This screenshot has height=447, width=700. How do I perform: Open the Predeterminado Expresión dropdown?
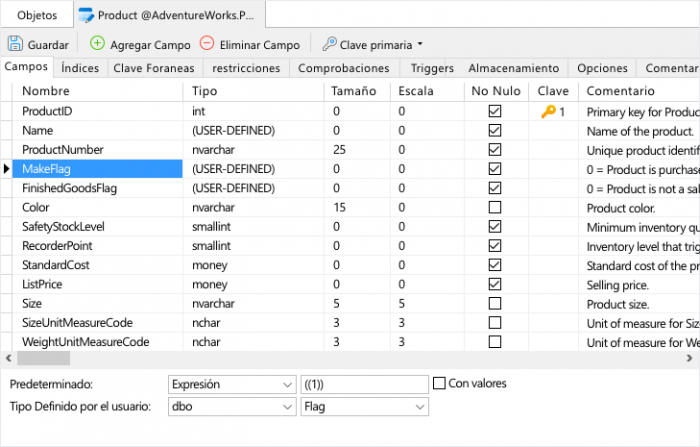pyautogui.click(x=232, y=384)
